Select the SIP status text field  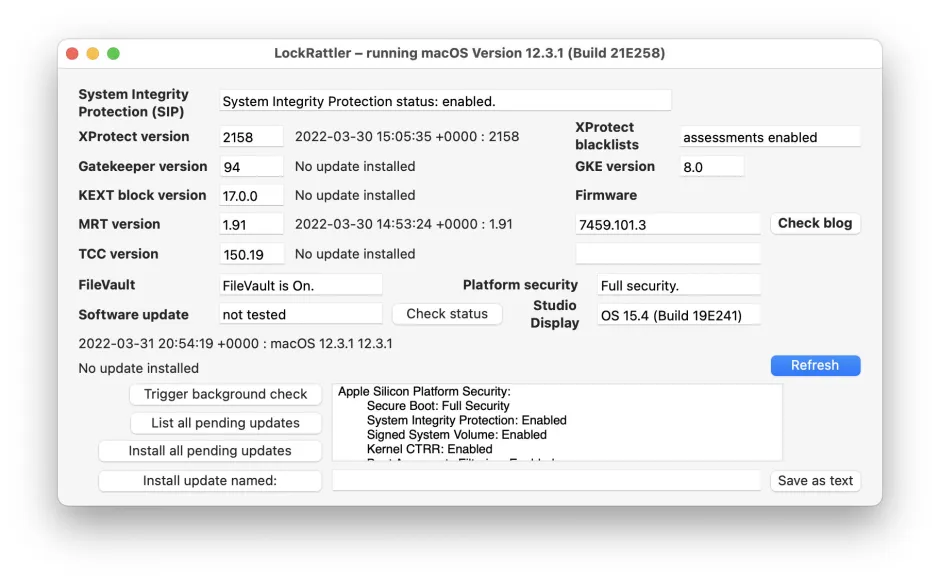(445, 101)
